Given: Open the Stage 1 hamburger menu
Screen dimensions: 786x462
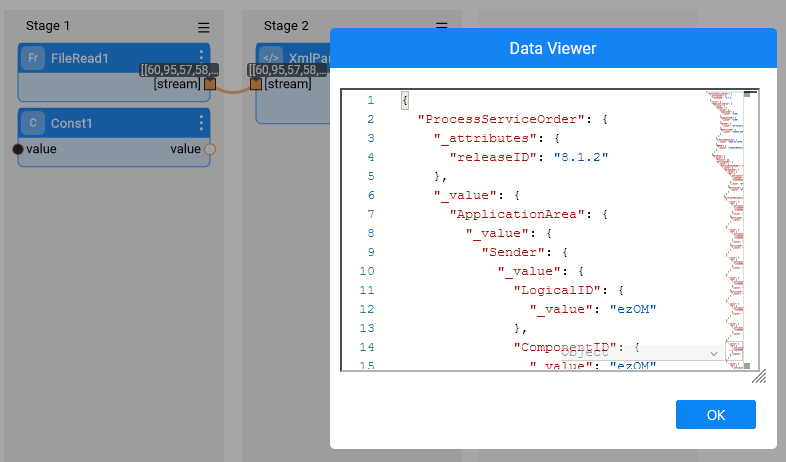Looking at the screenshot, I should click(204, 28).
